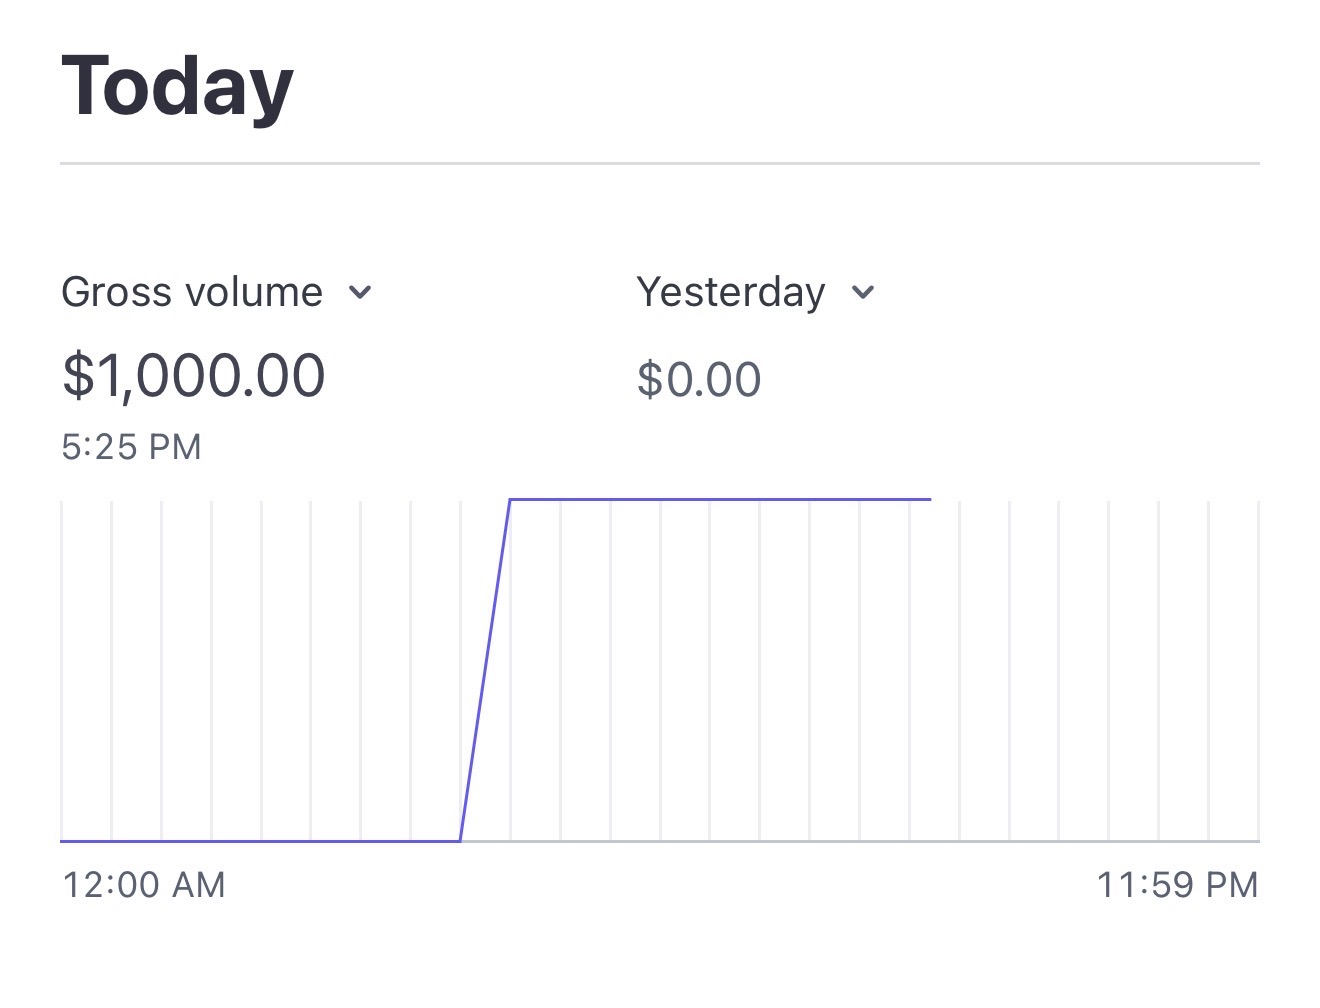
Task: Click the Today heading
Action: click(x=177, y=87)
